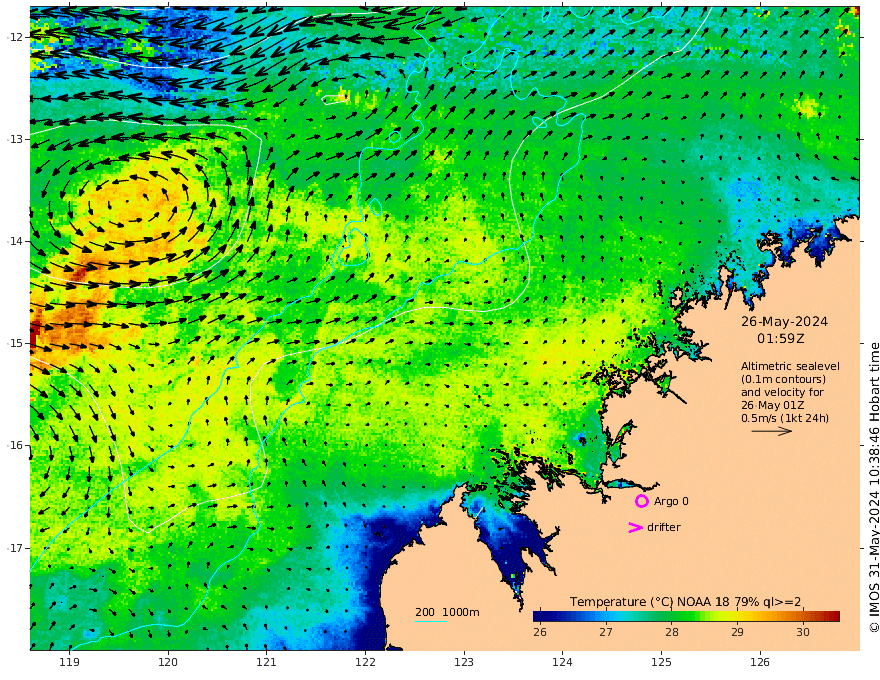This screenshot has width=880, height=680.
Task: Click longitude axis label 123
Action: [x=464, y=662]
